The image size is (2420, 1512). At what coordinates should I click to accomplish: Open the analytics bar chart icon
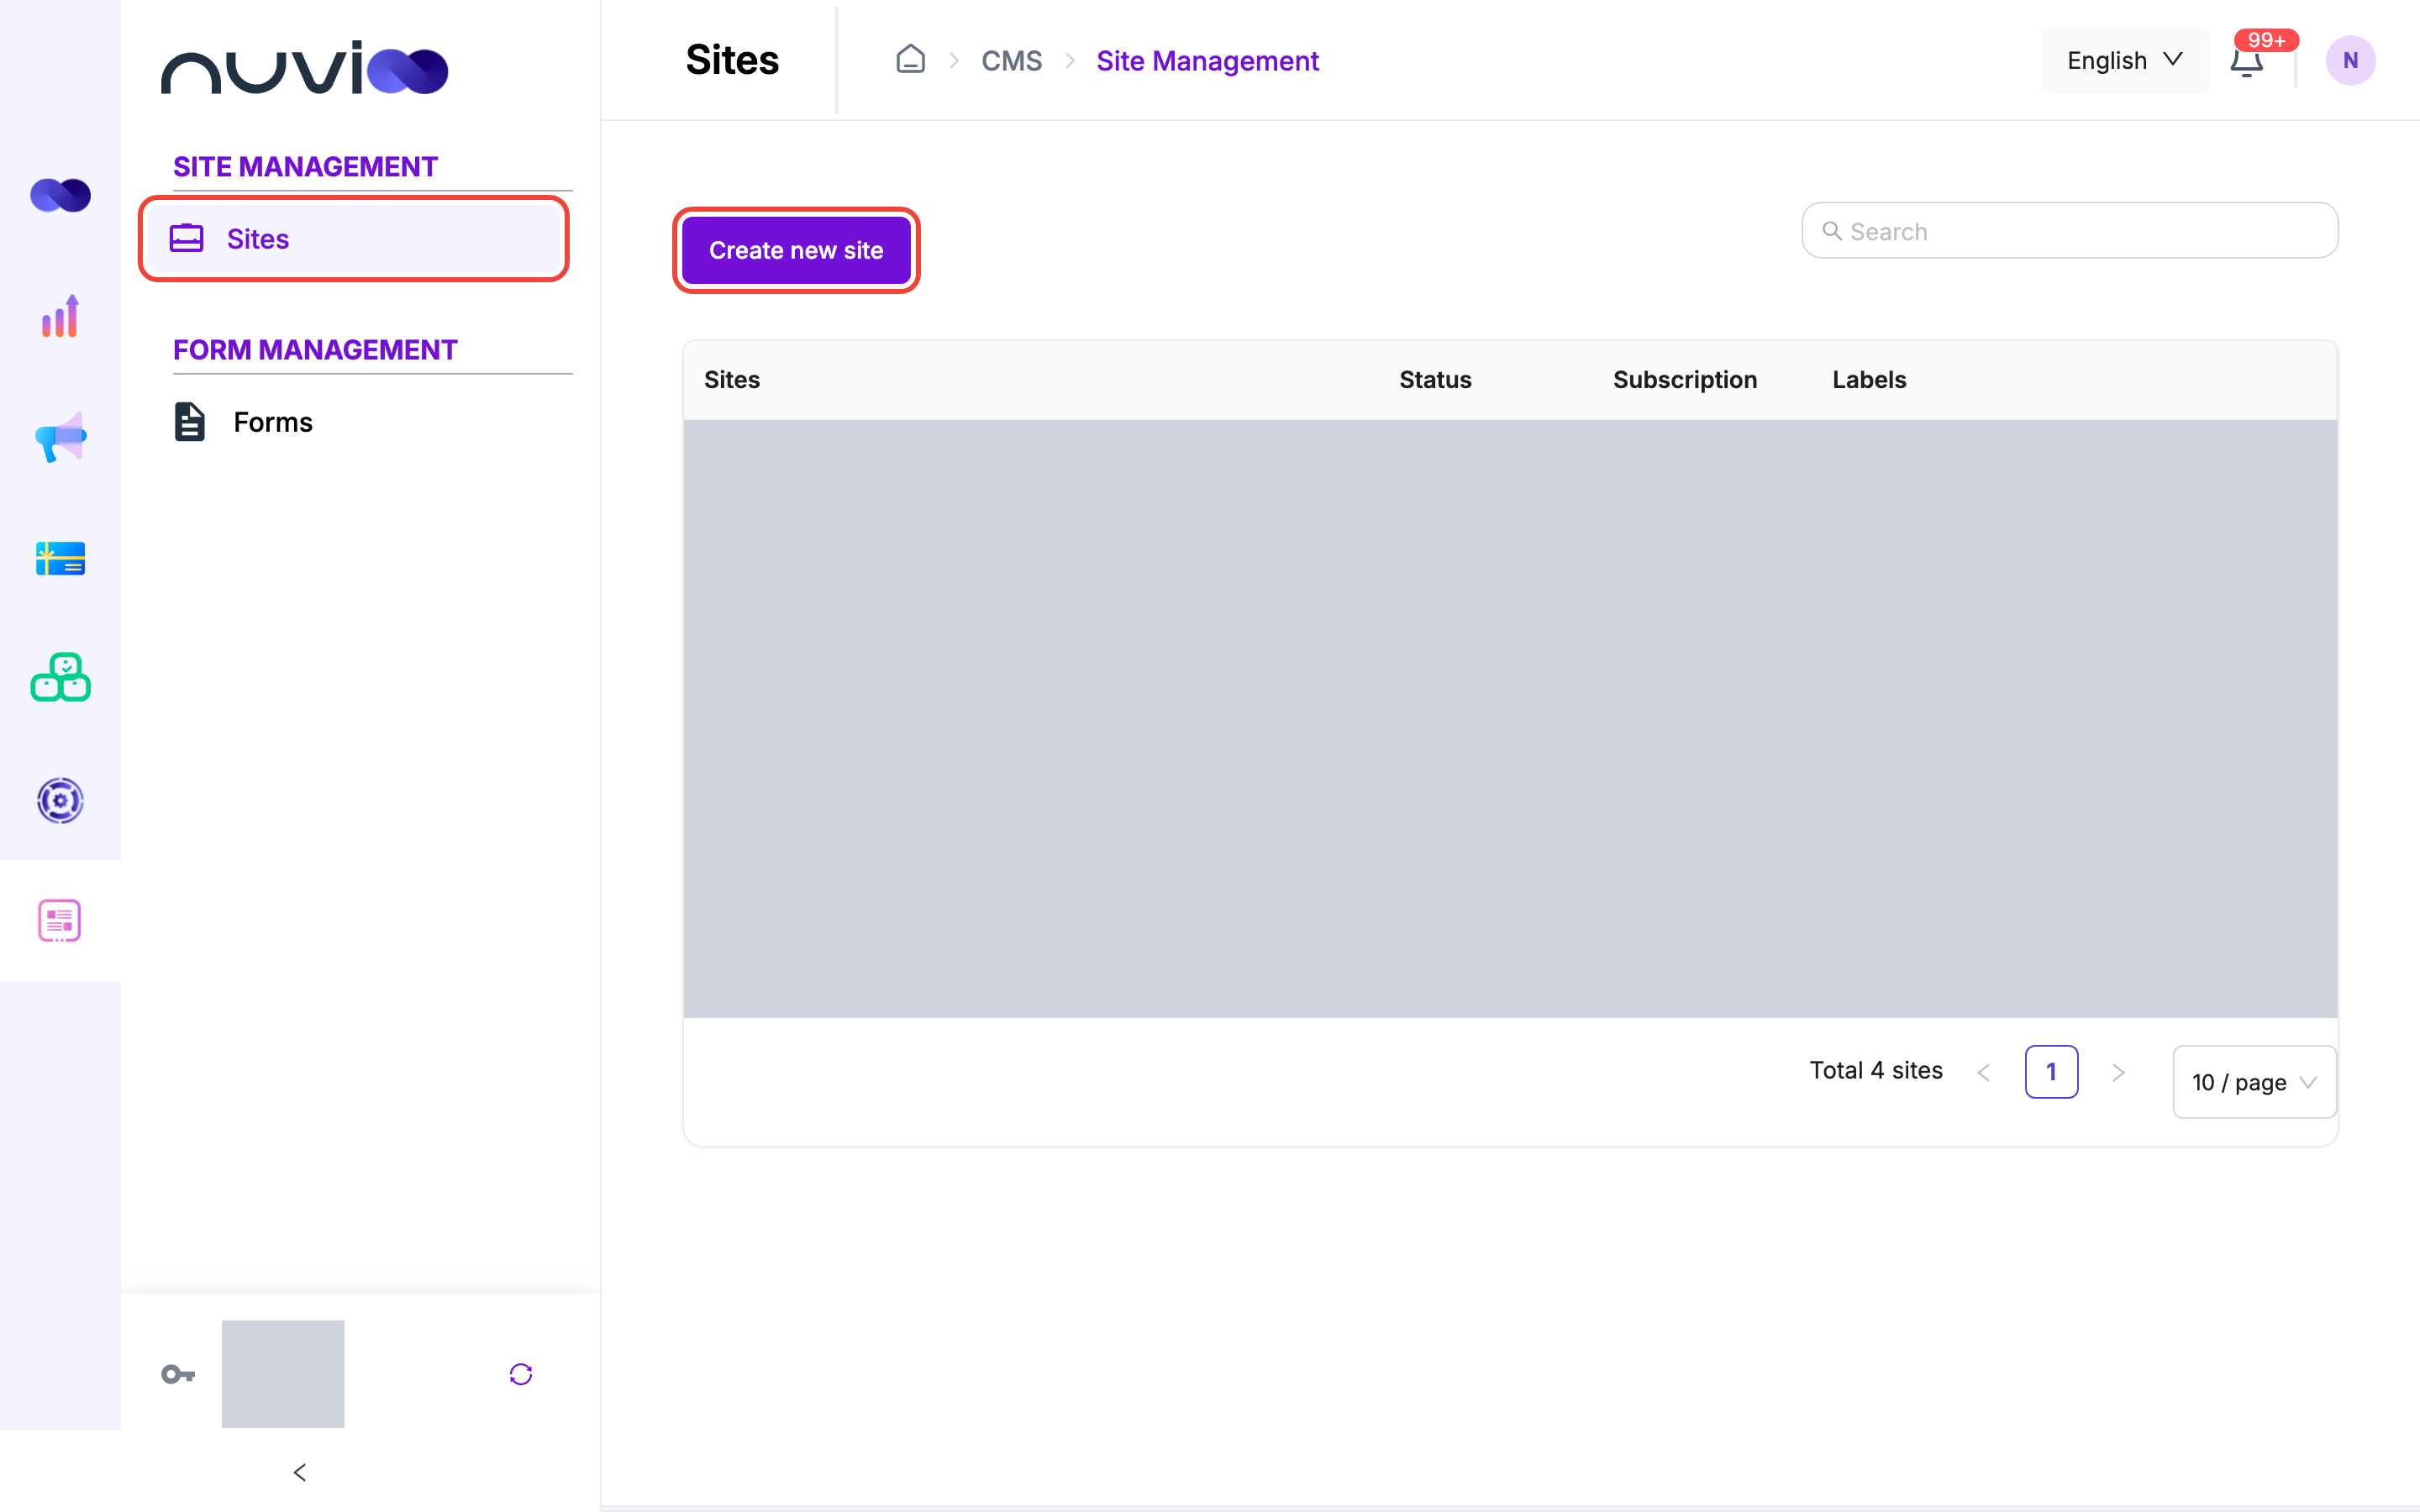click(x=60, y=316)
